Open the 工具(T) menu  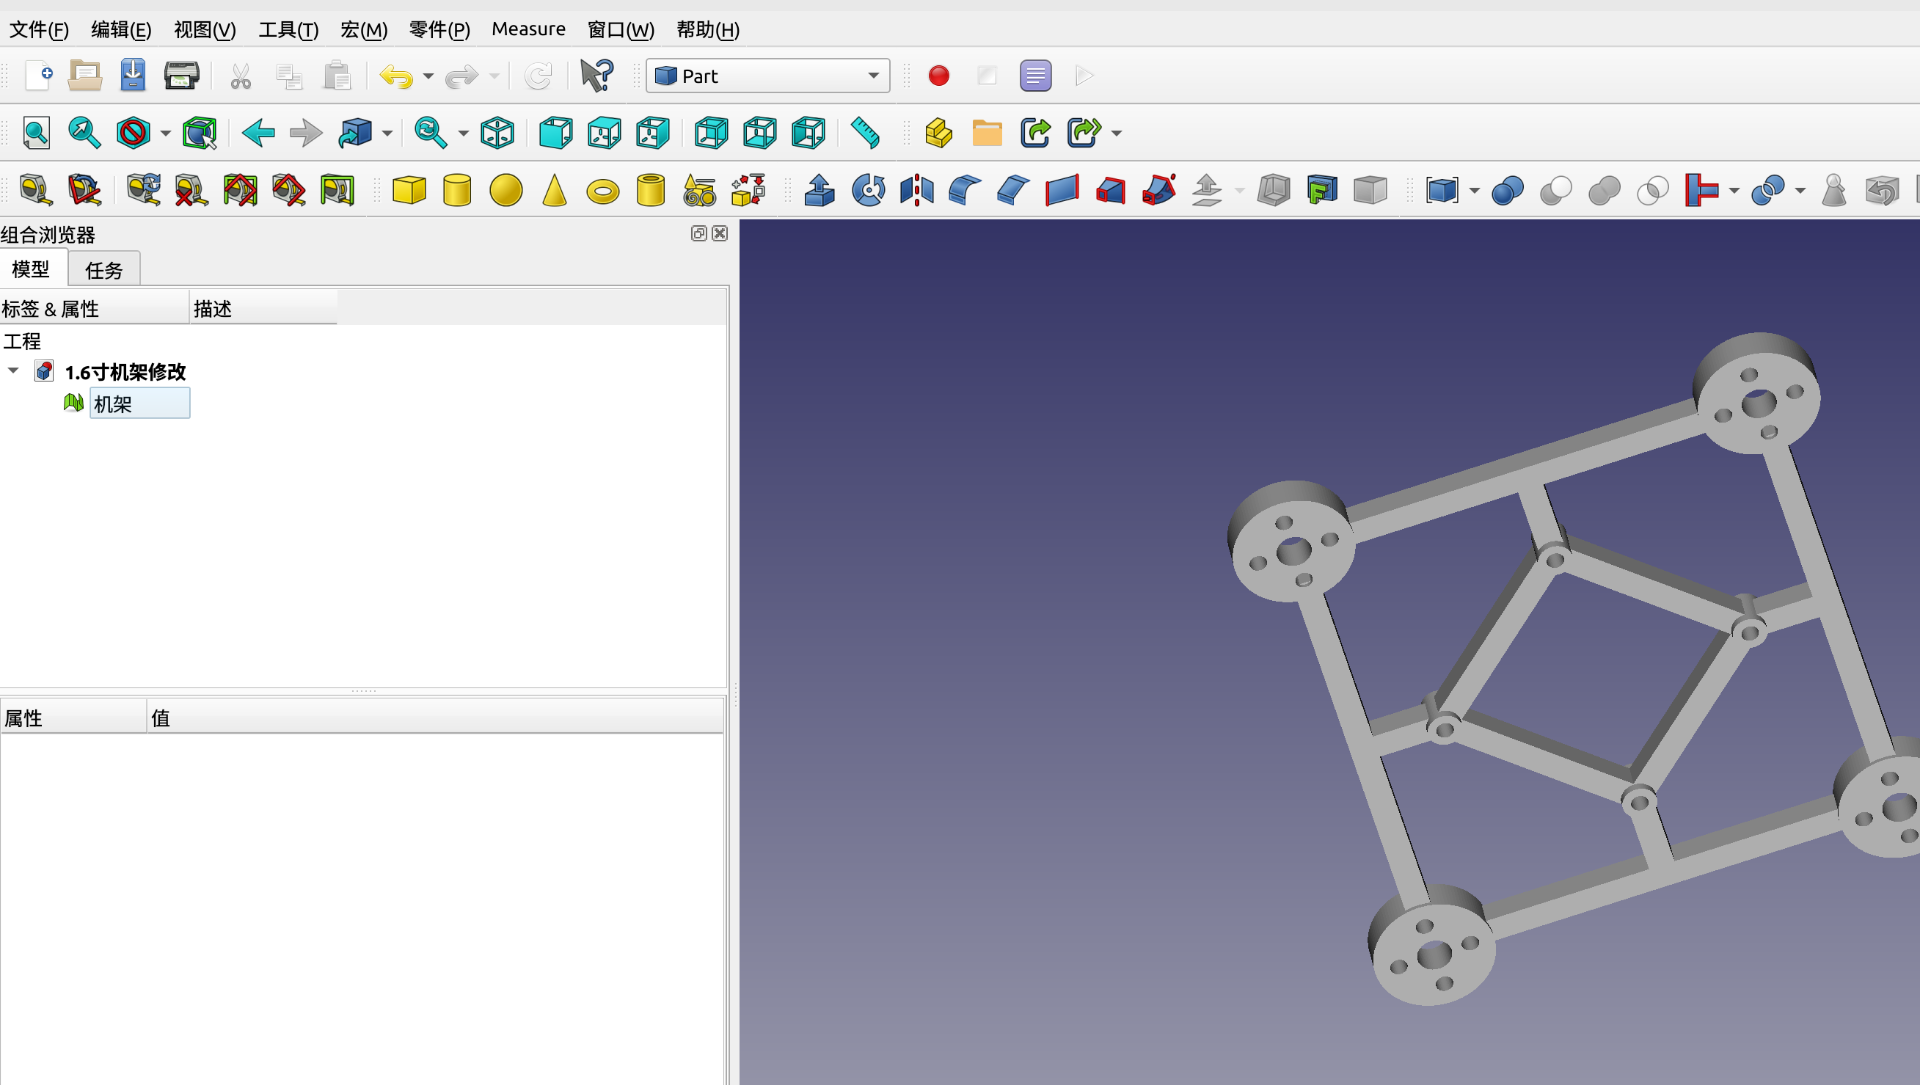click(288, 29)
